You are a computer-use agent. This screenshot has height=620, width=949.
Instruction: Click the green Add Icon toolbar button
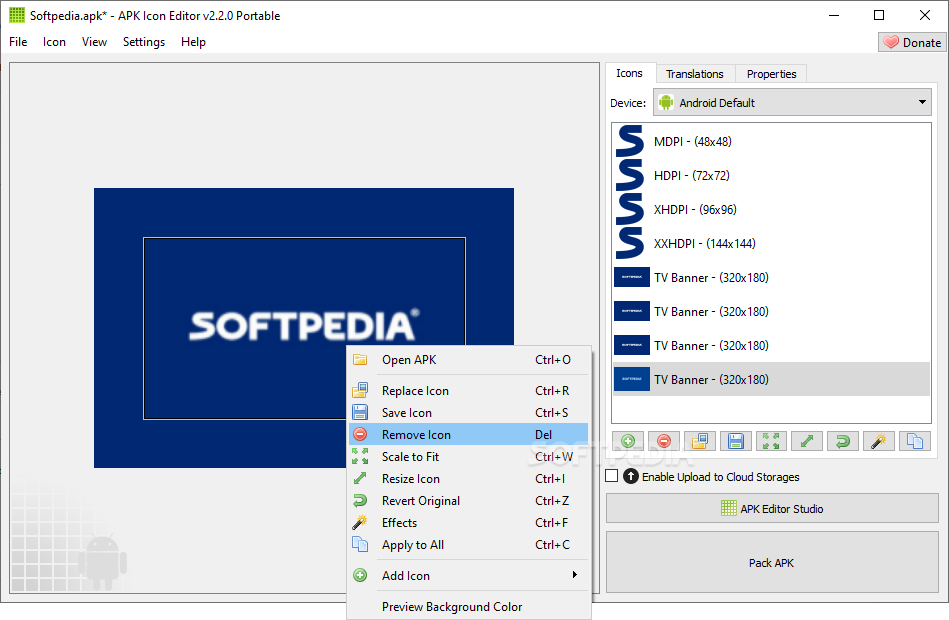628,441
